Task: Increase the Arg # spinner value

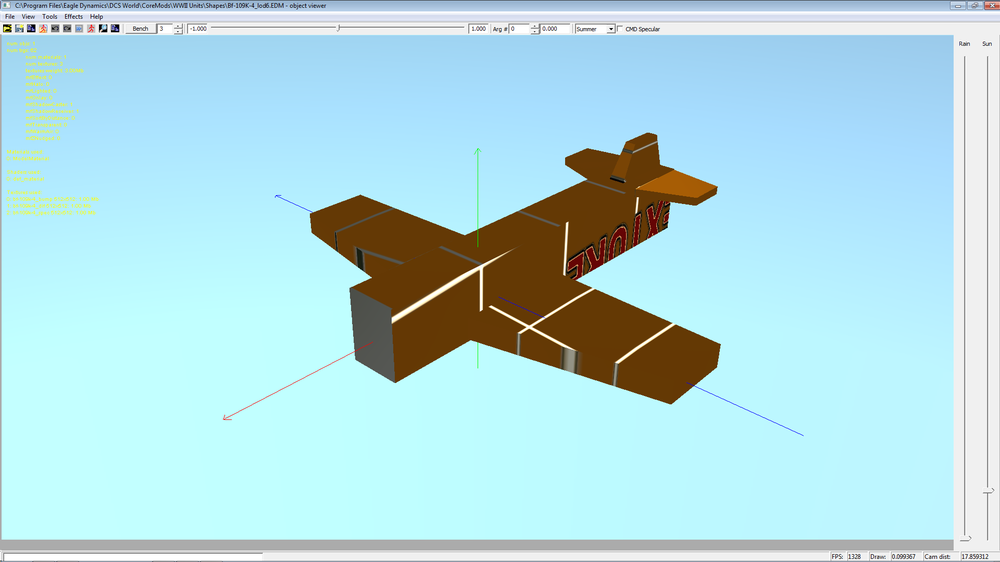Action: 535,26
